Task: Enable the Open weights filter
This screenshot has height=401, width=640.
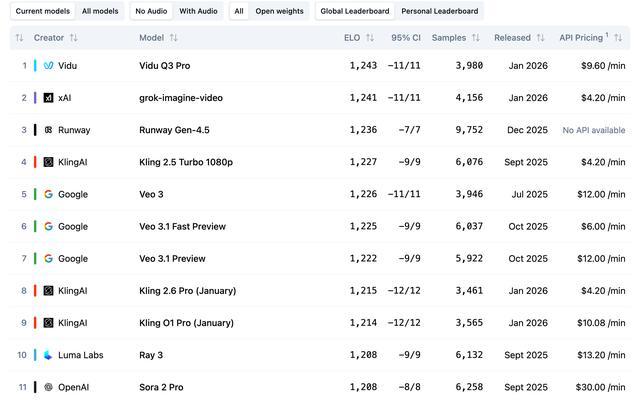Action: [279, 11]
